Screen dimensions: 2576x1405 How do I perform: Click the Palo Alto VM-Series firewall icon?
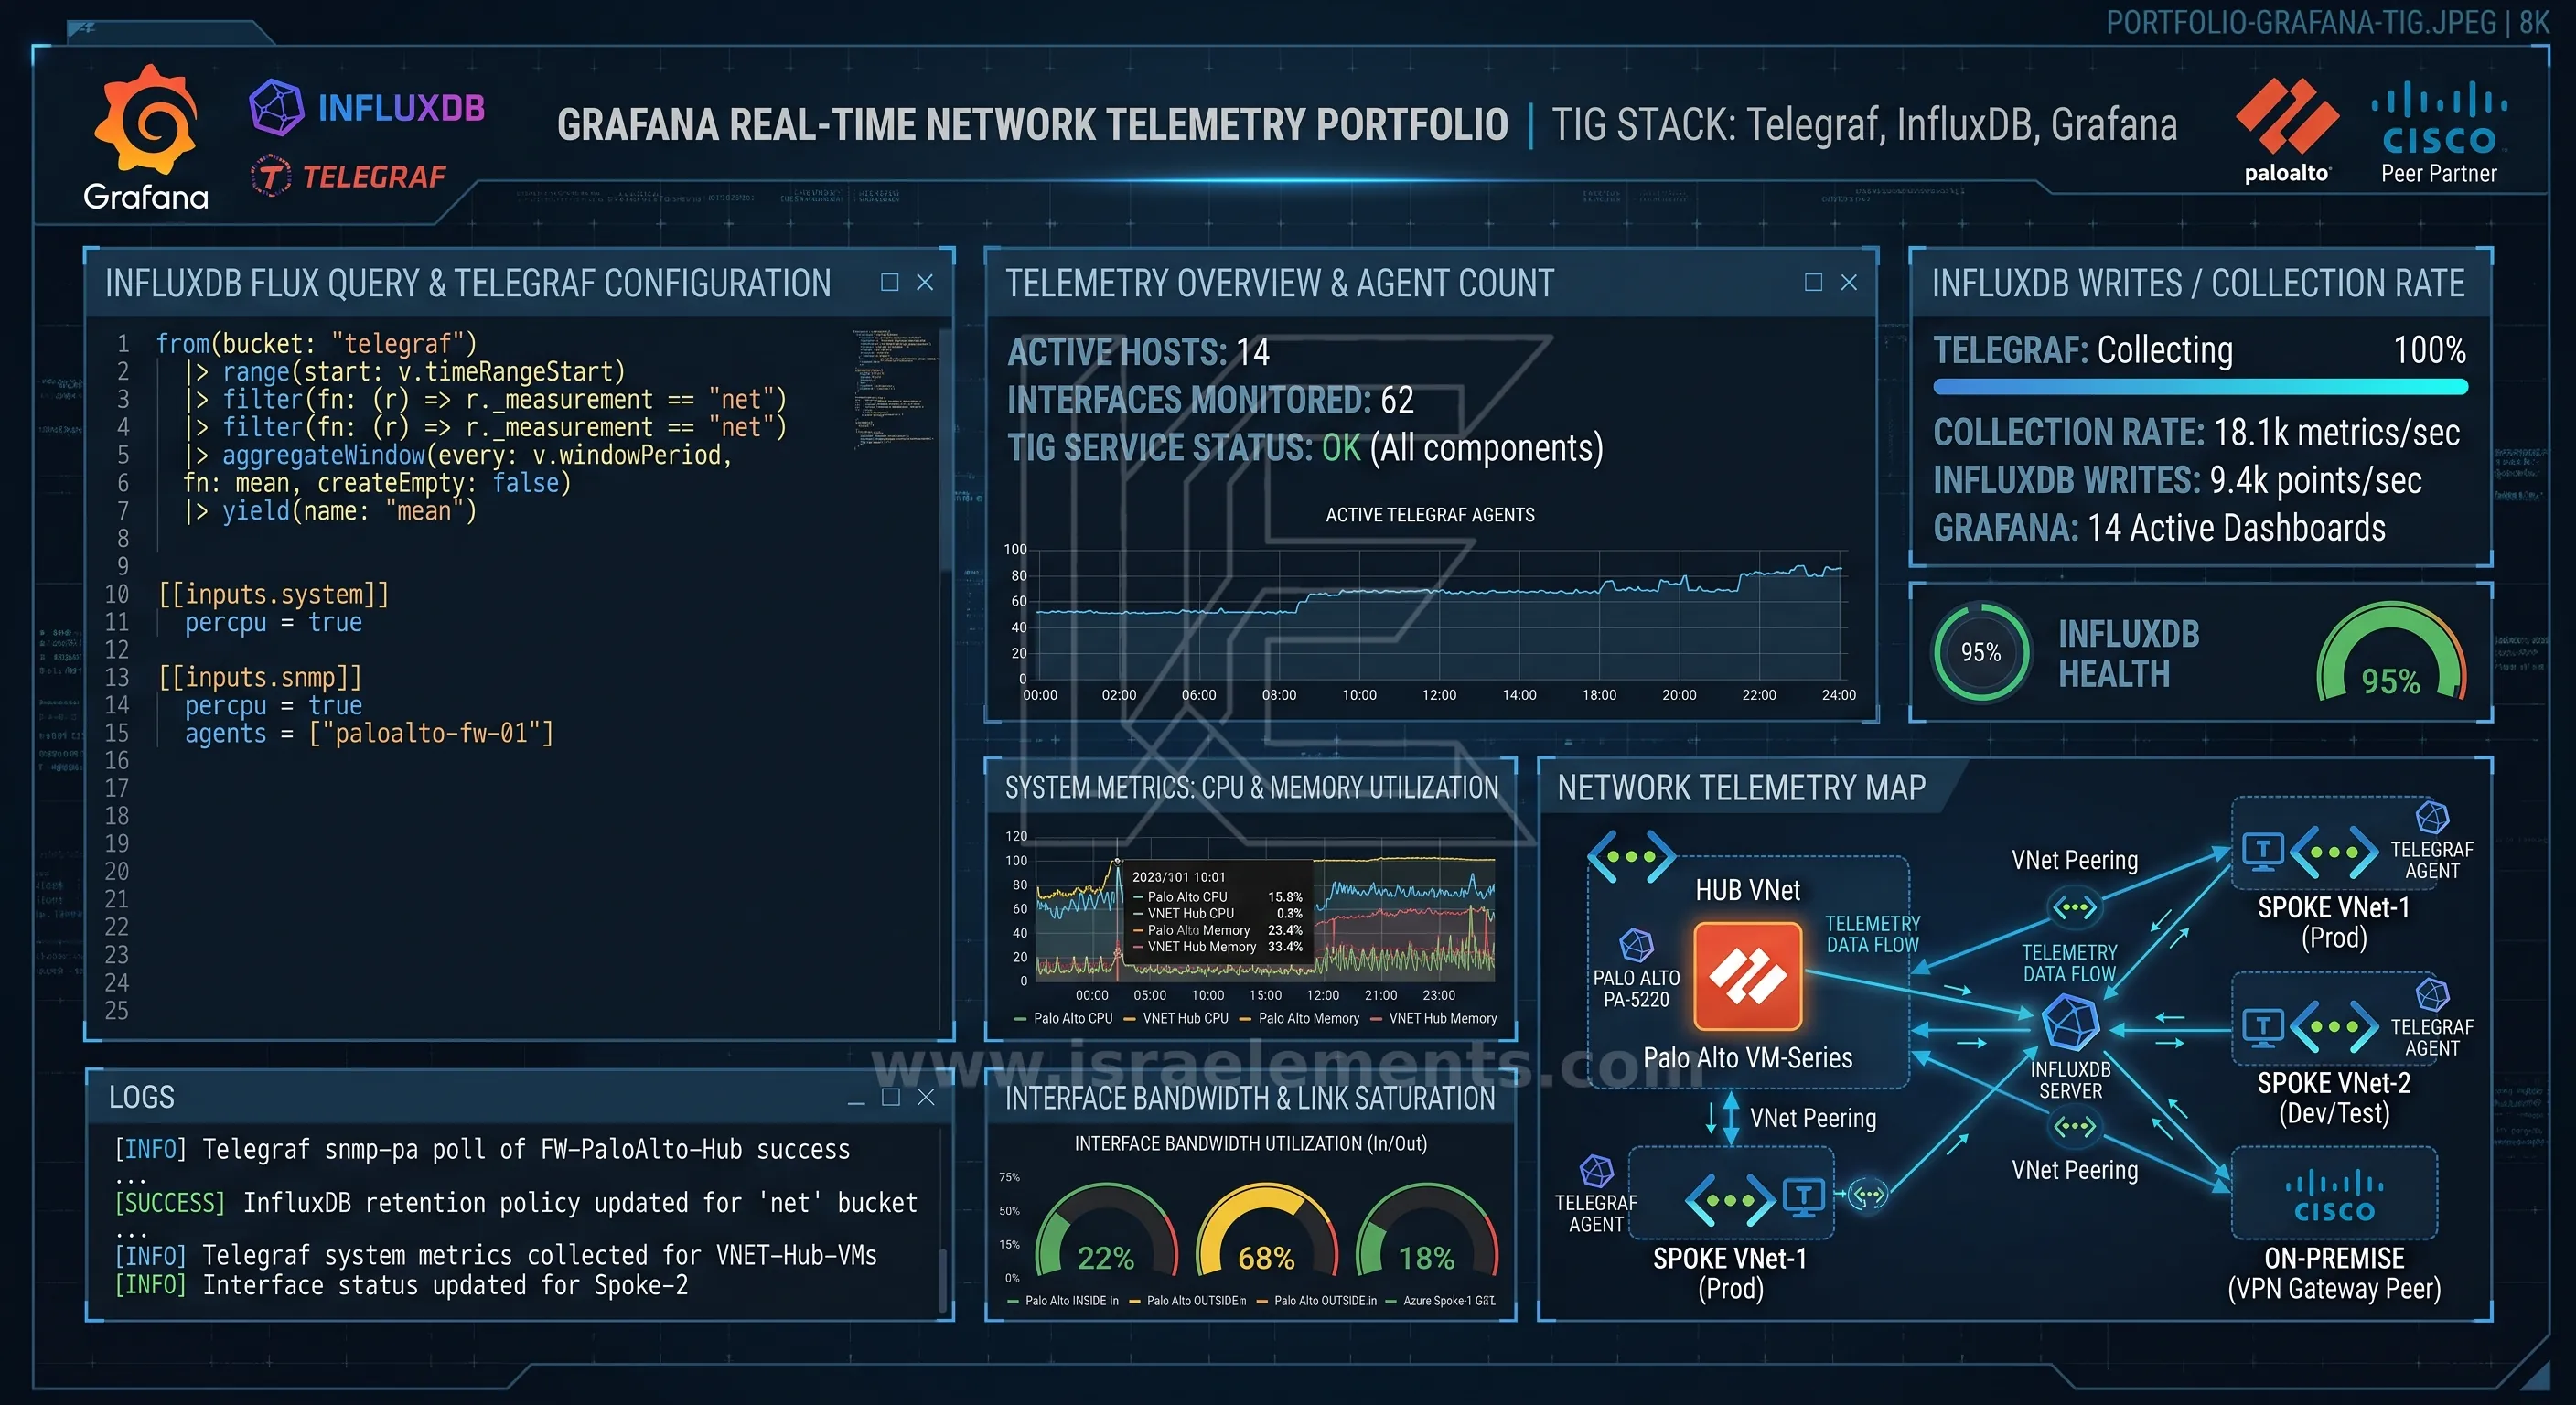pyautogui.click(x=1747, y=976)
